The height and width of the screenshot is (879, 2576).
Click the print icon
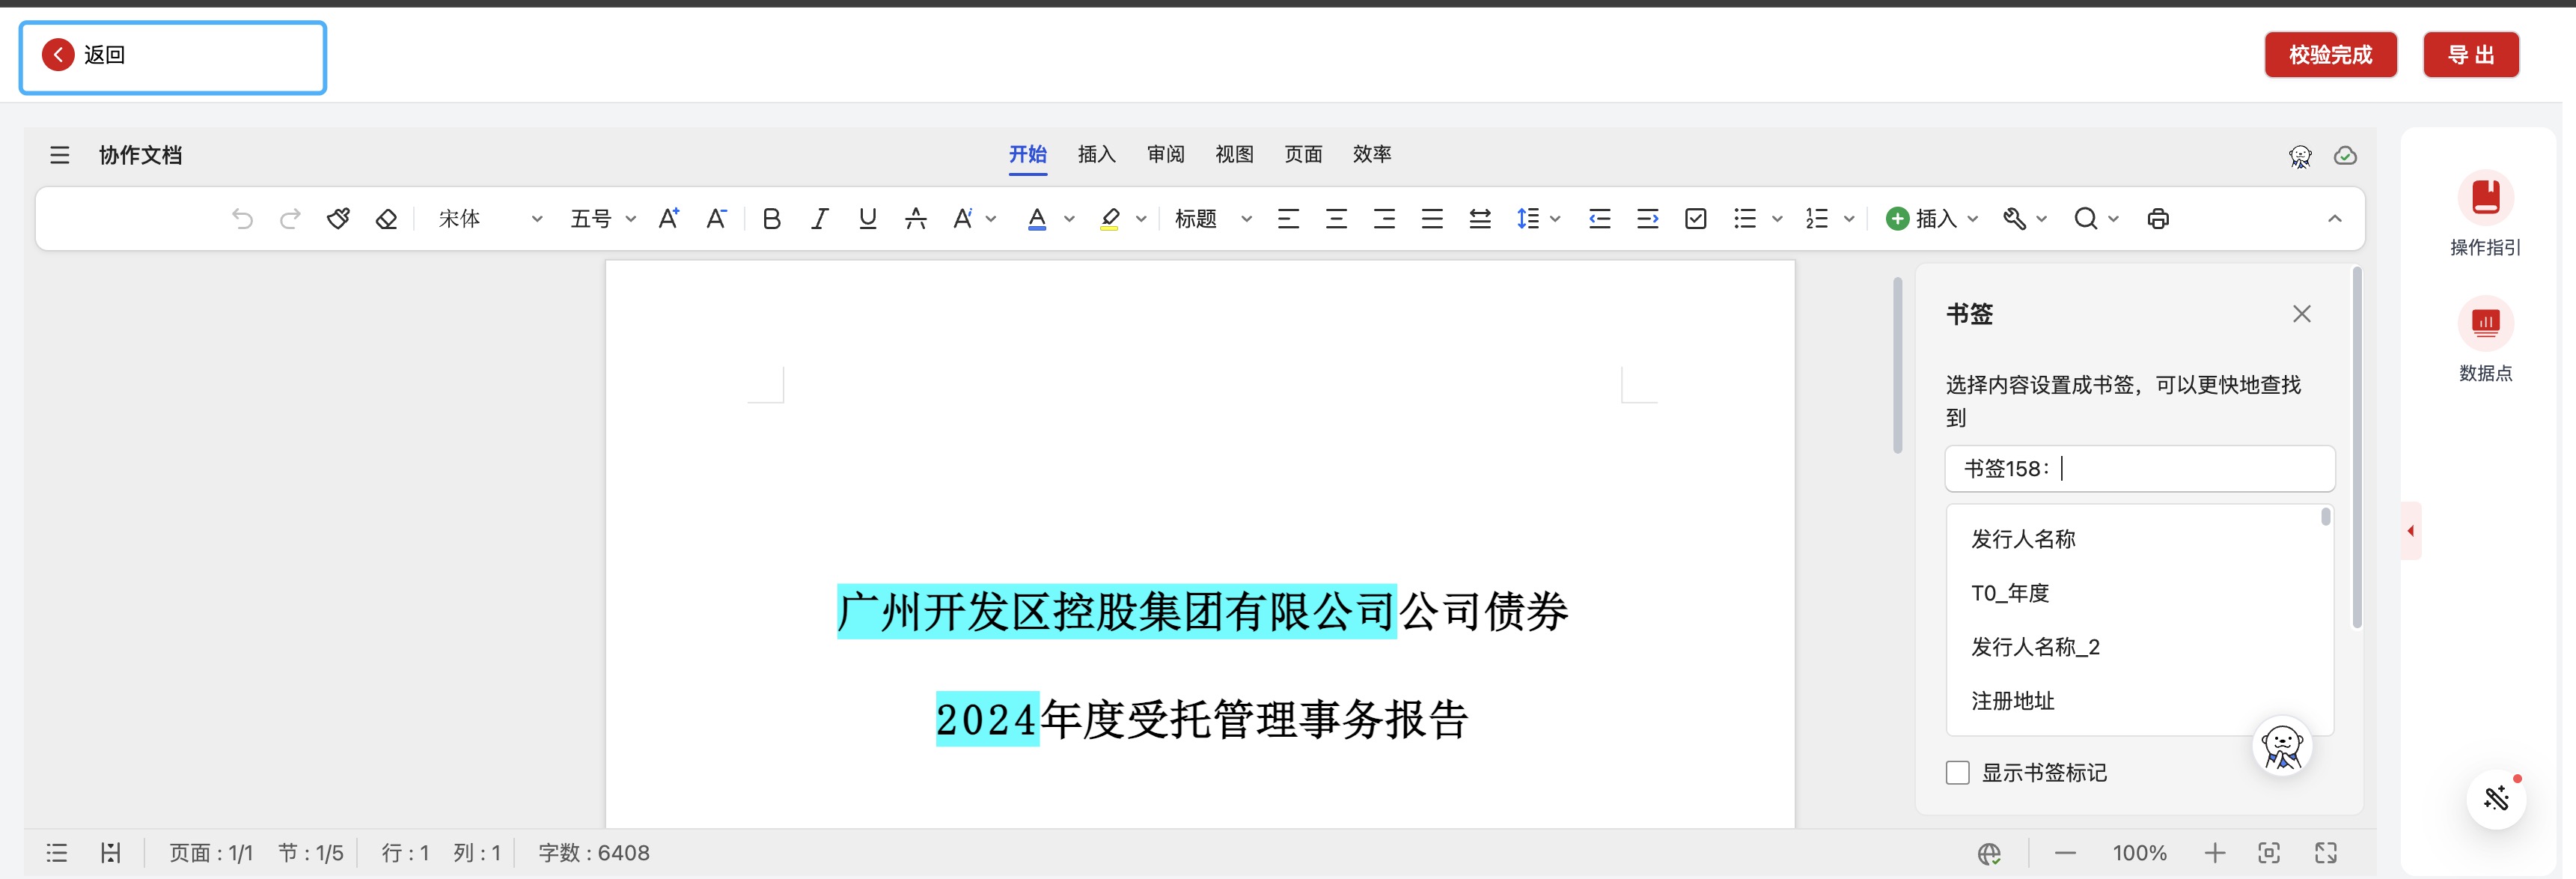click(2158, 218)
